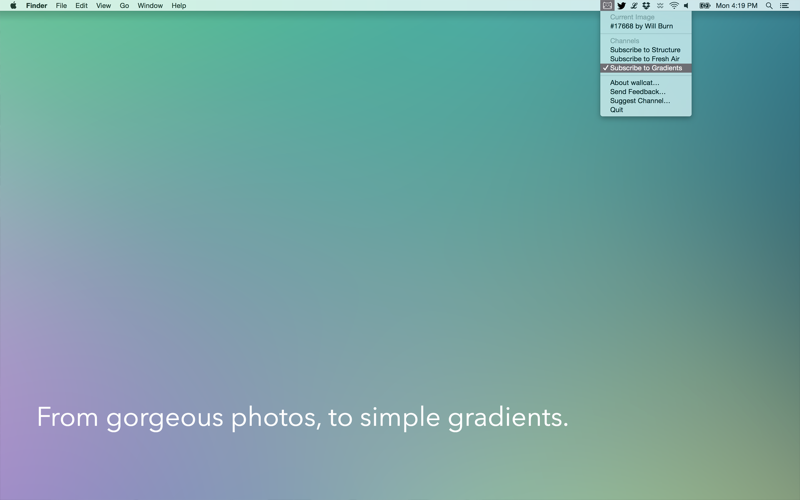Open the Wi-Fi status menu
The height and width of the screenshot is (500, 800).
674,6
